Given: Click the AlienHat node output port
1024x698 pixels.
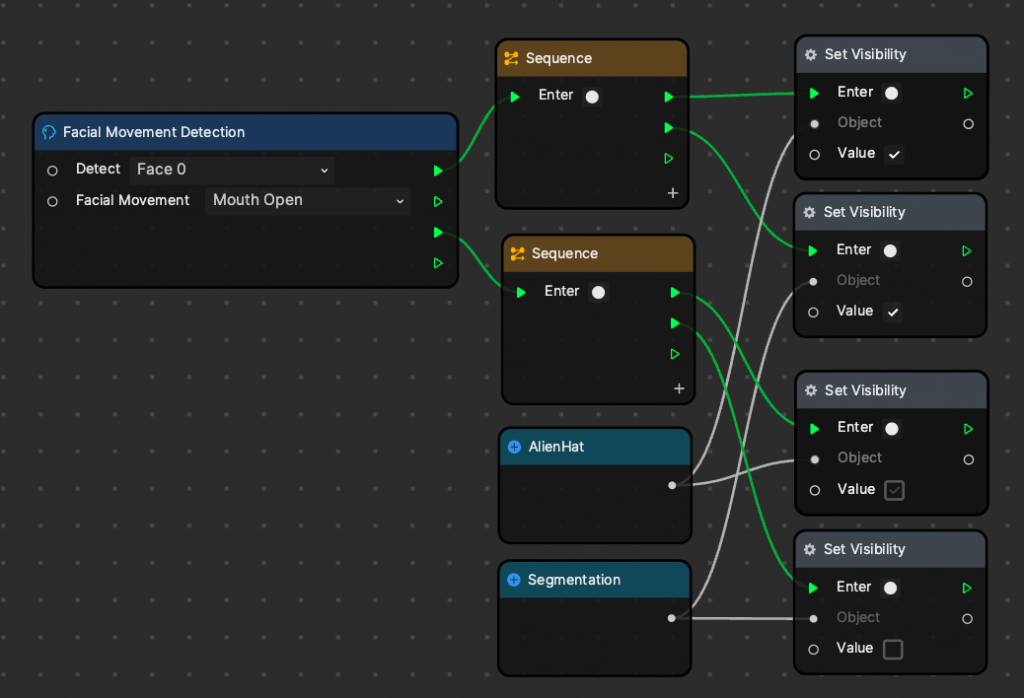Looking at the screenshot, I should (672, 485).
